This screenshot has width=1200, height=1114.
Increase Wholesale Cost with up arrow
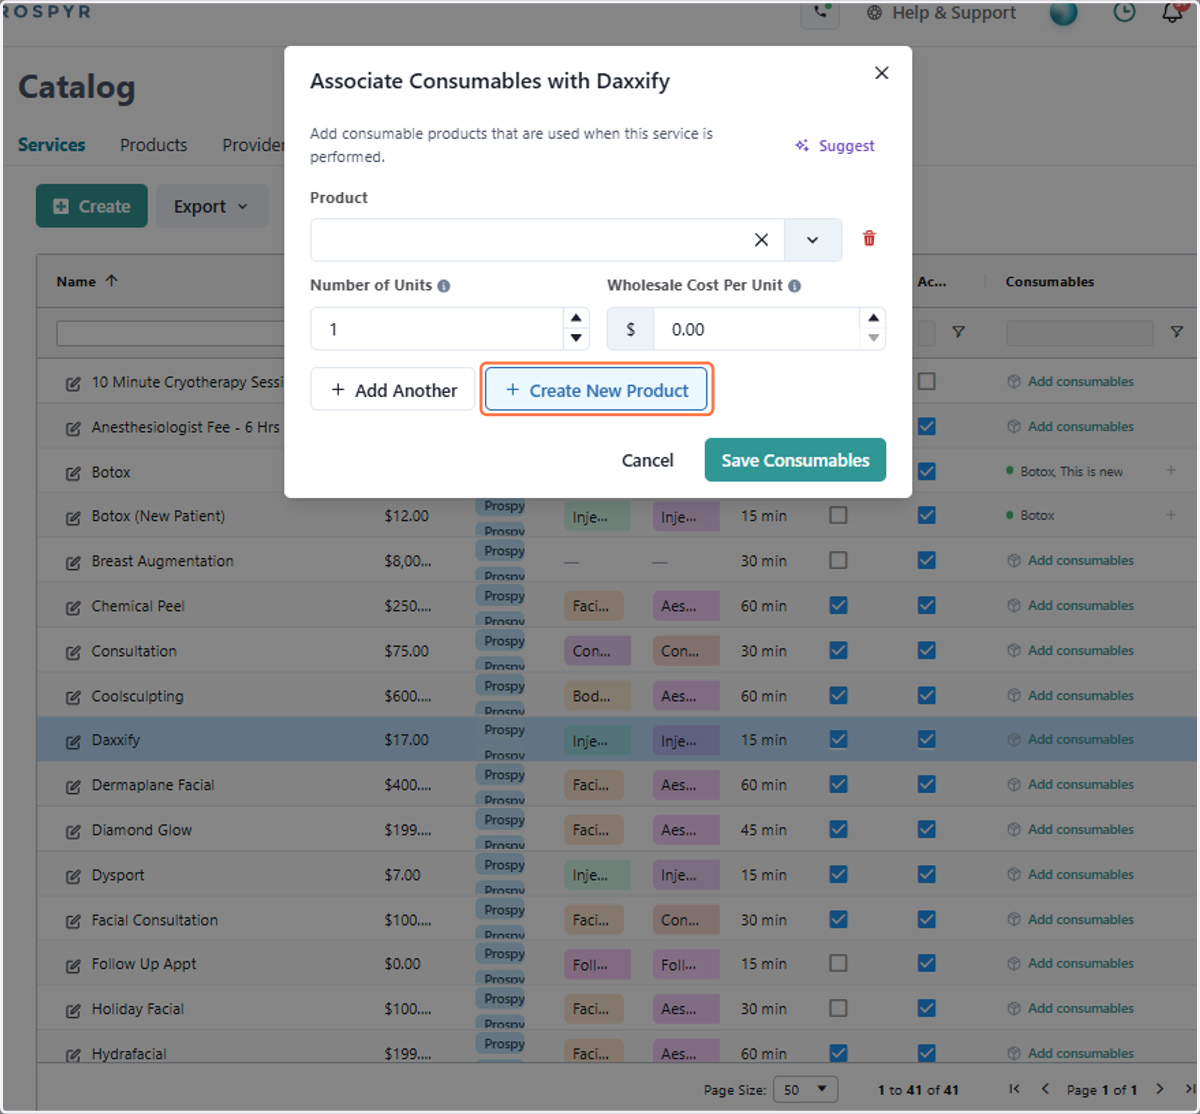[873, 318]
